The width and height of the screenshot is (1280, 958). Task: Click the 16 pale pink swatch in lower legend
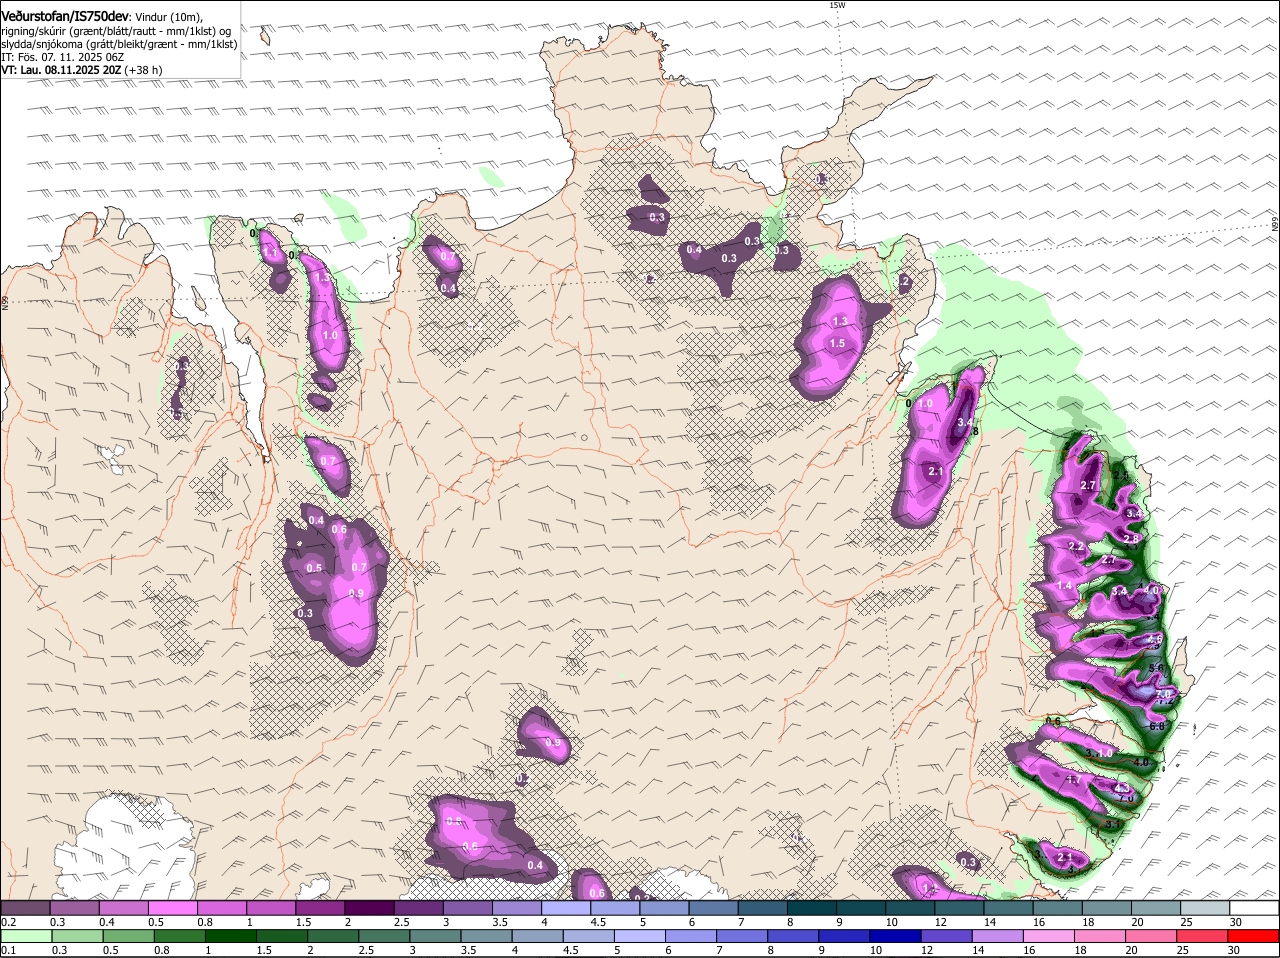pos(1049,936)
